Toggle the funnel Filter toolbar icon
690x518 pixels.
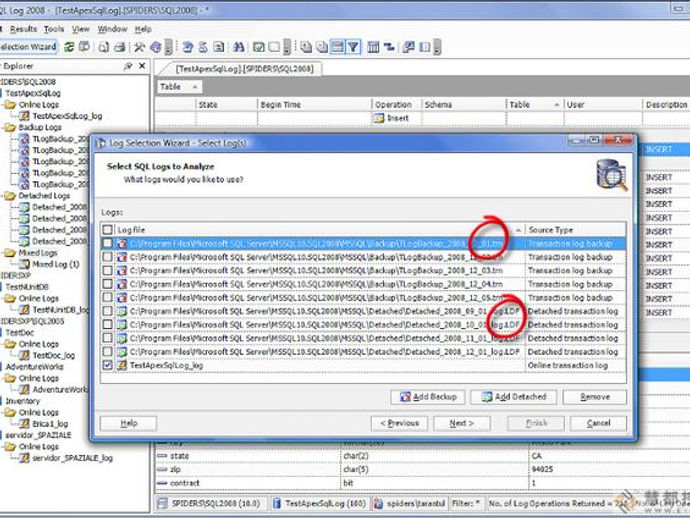(x=353, y=47)
